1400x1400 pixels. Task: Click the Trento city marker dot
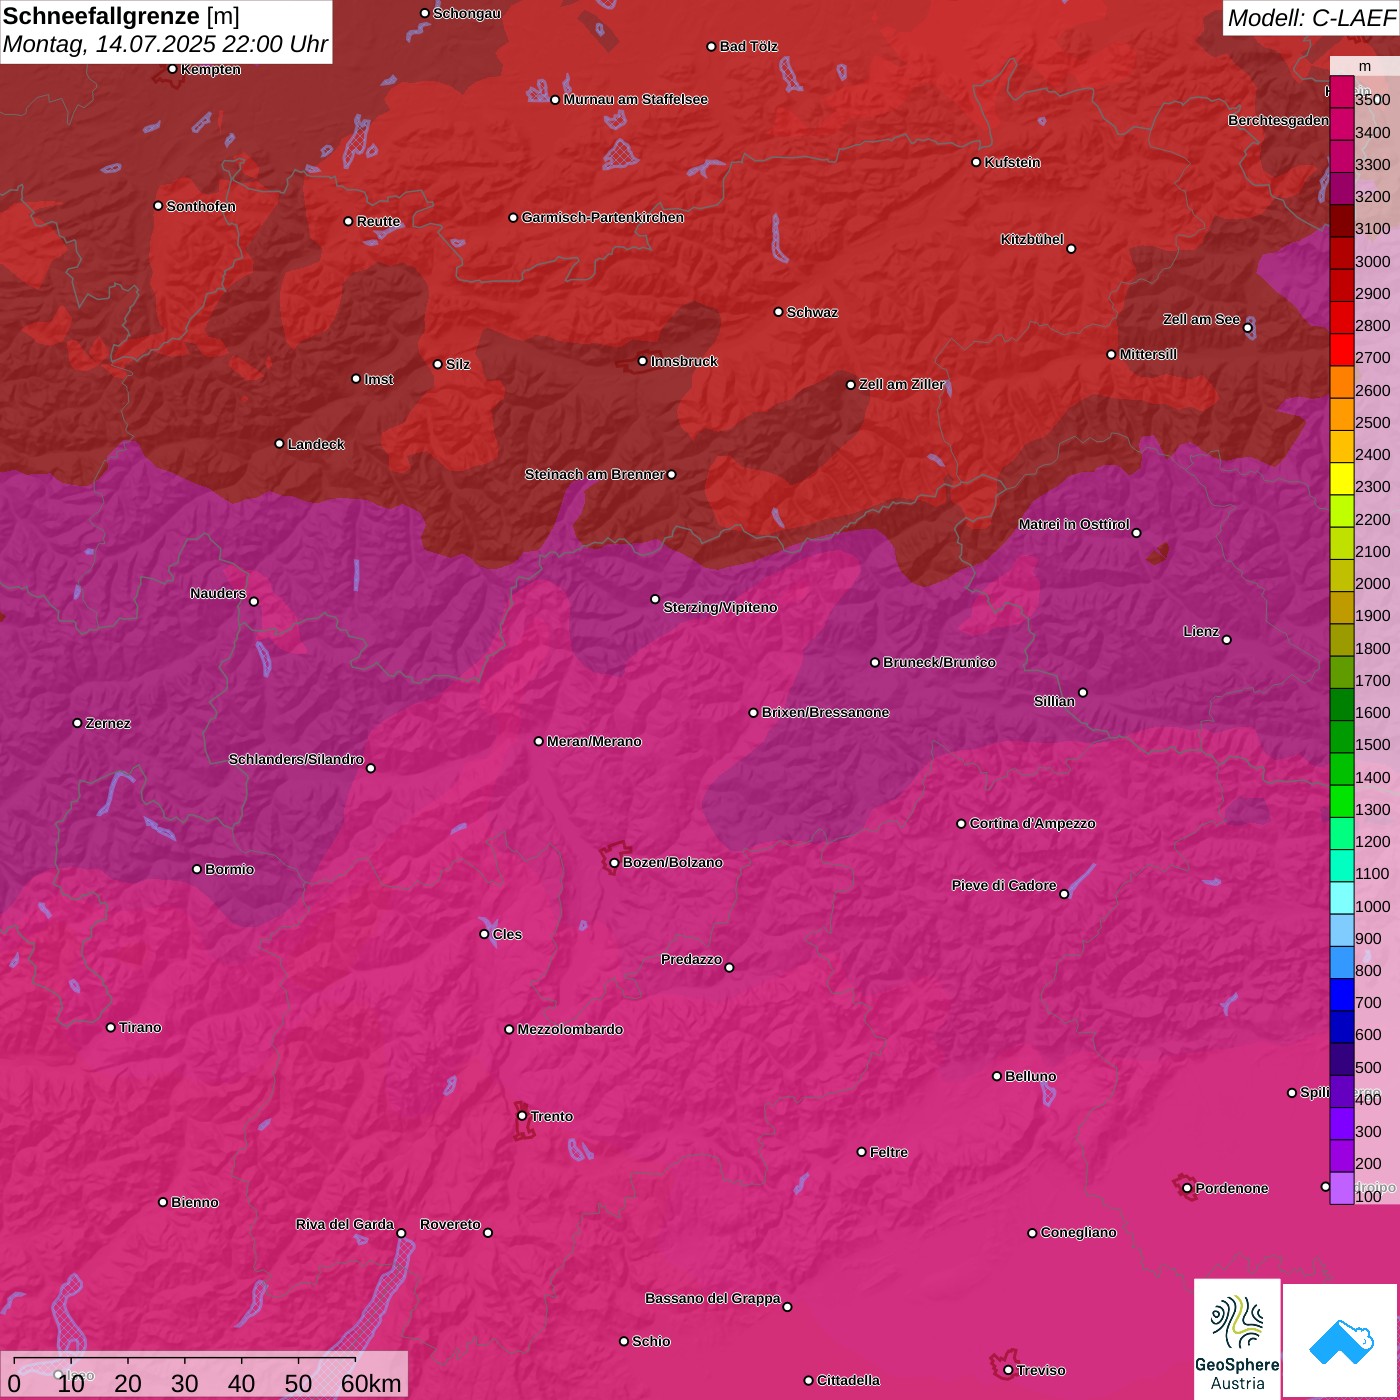click(522, 1116)
